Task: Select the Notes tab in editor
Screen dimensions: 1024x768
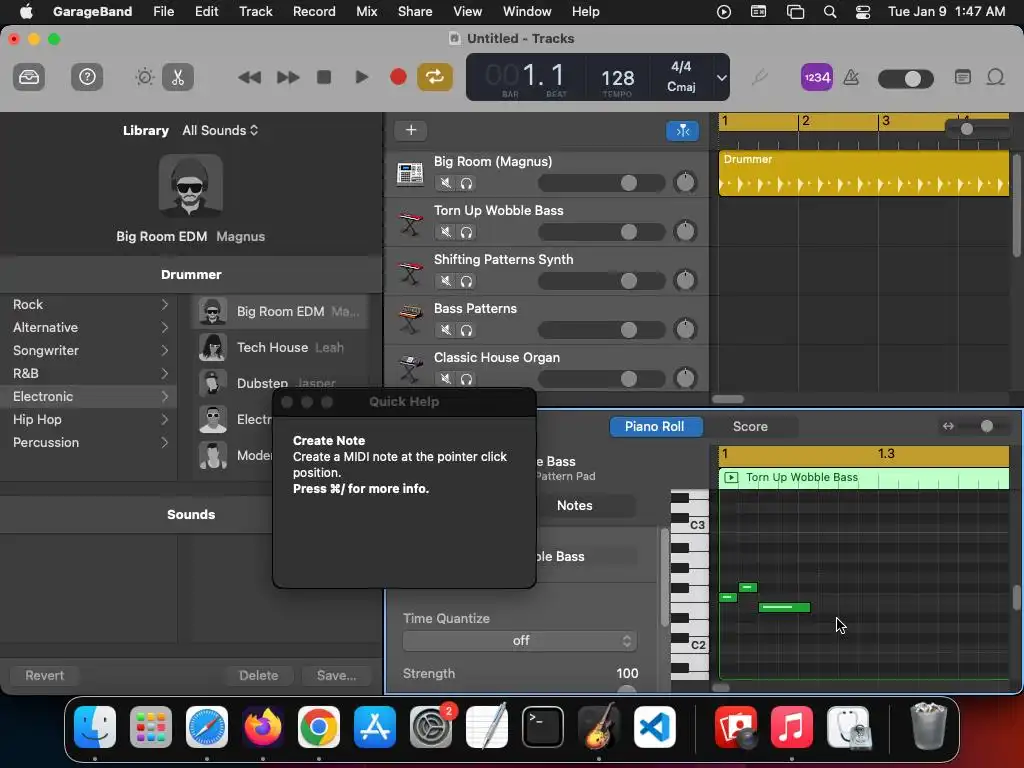Action: (x=574, y=505)
